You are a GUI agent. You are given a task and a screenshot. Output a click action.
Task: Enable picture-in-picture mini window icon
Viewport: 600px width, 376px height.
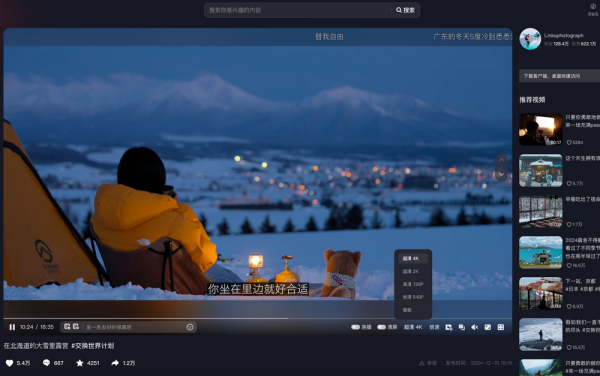pos(462,327)
